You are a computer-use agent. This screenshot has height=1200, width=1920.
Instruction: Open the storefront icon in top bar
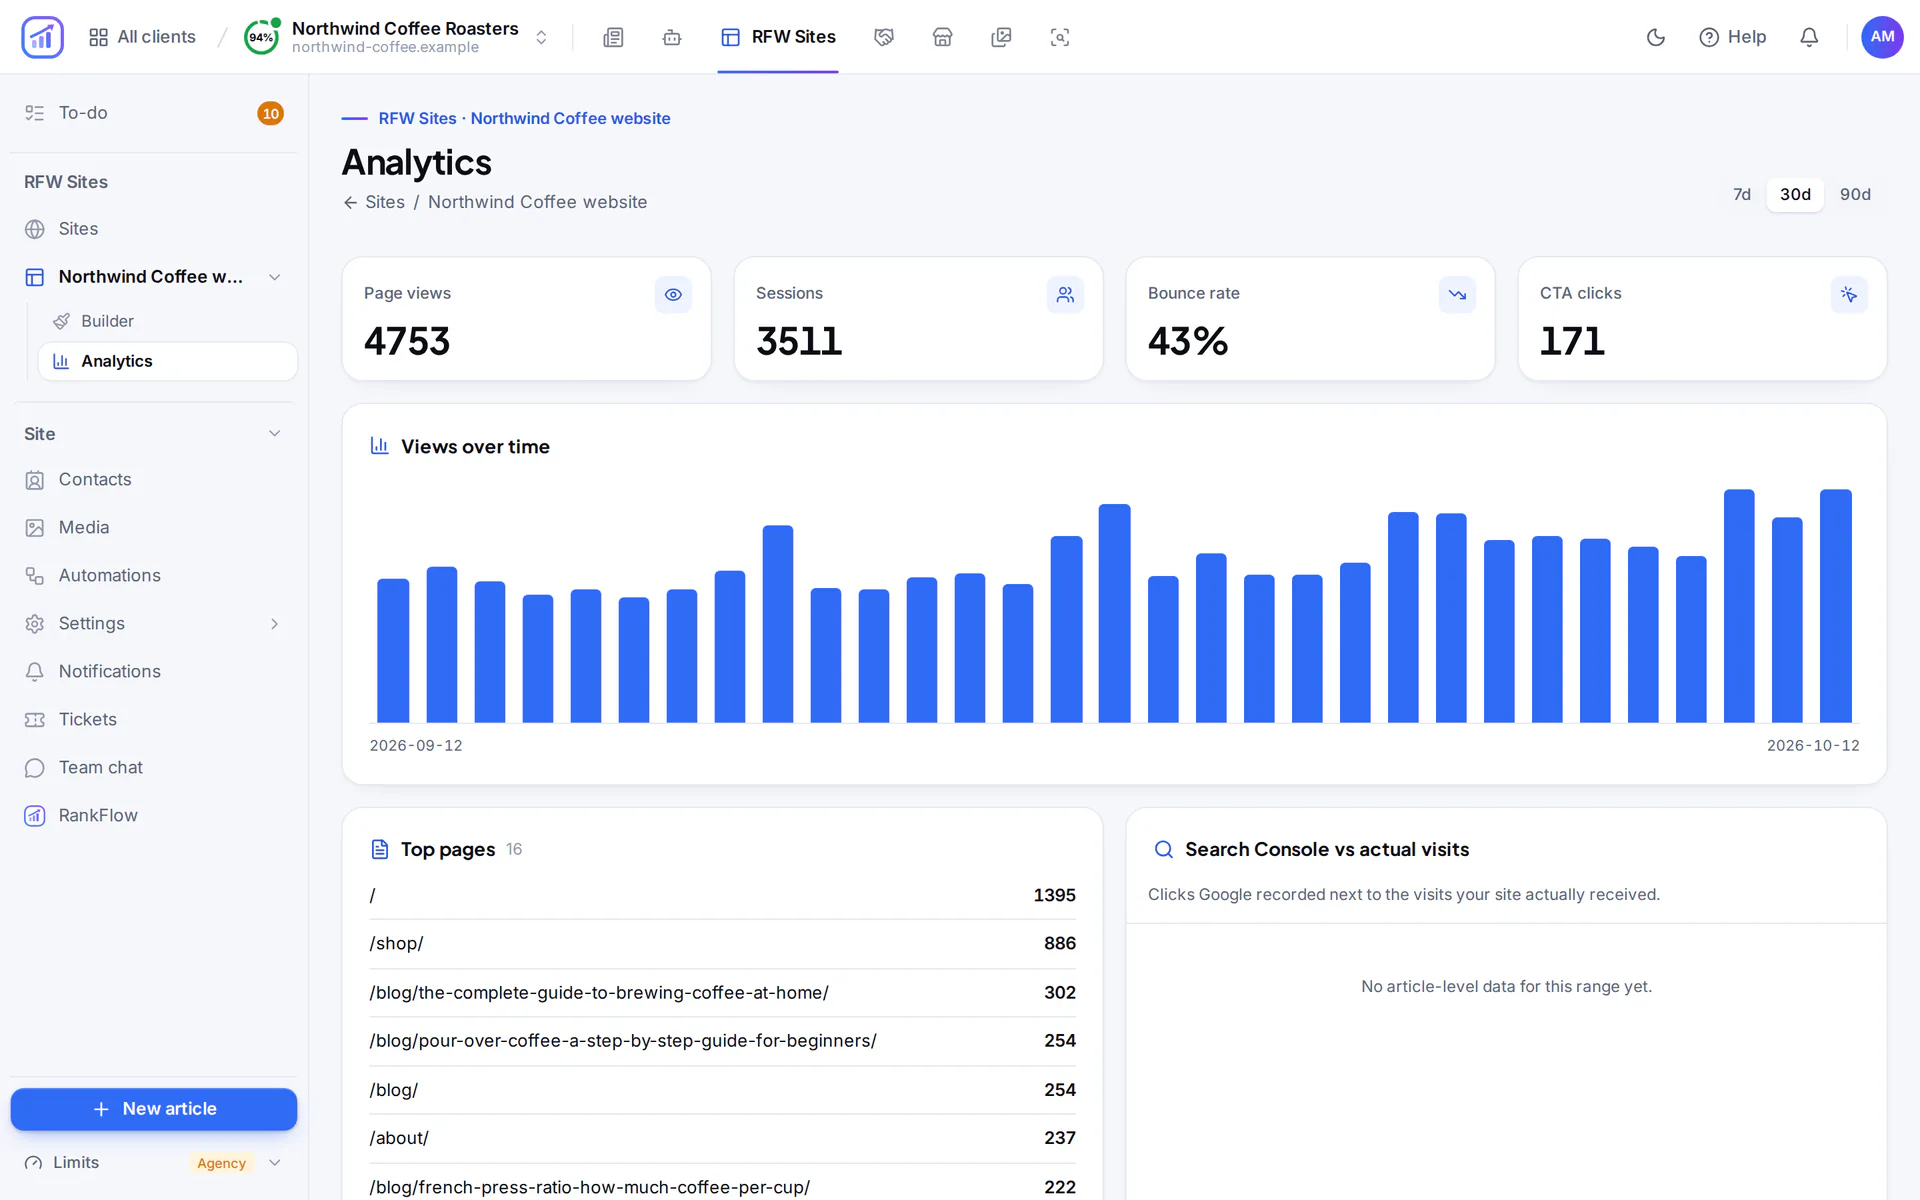(x=942, y=37)
